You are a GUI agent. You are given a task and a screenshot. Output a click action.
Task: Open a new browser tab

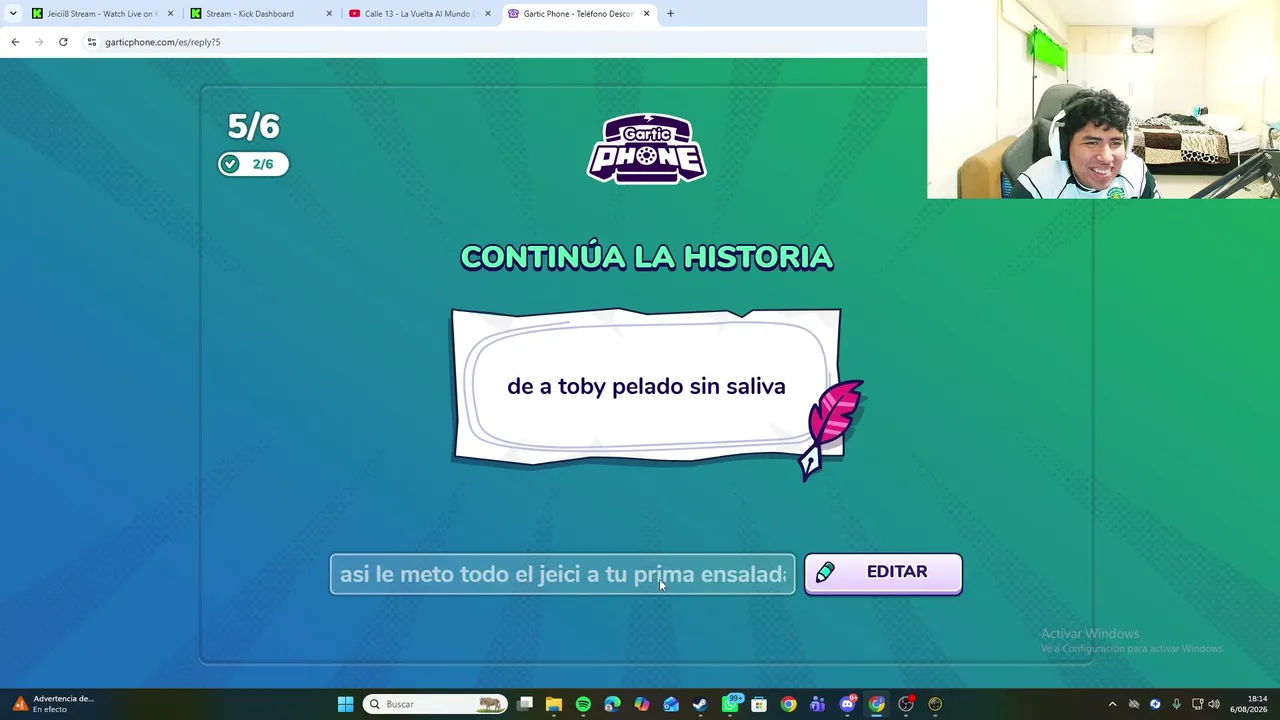tap(671, 14)
